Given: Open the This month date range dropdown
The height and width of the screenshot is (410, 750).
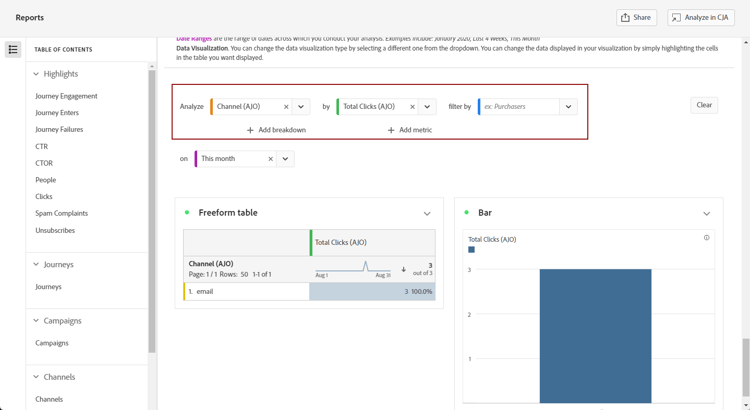Looking at the screenshot, I should 285,159.
